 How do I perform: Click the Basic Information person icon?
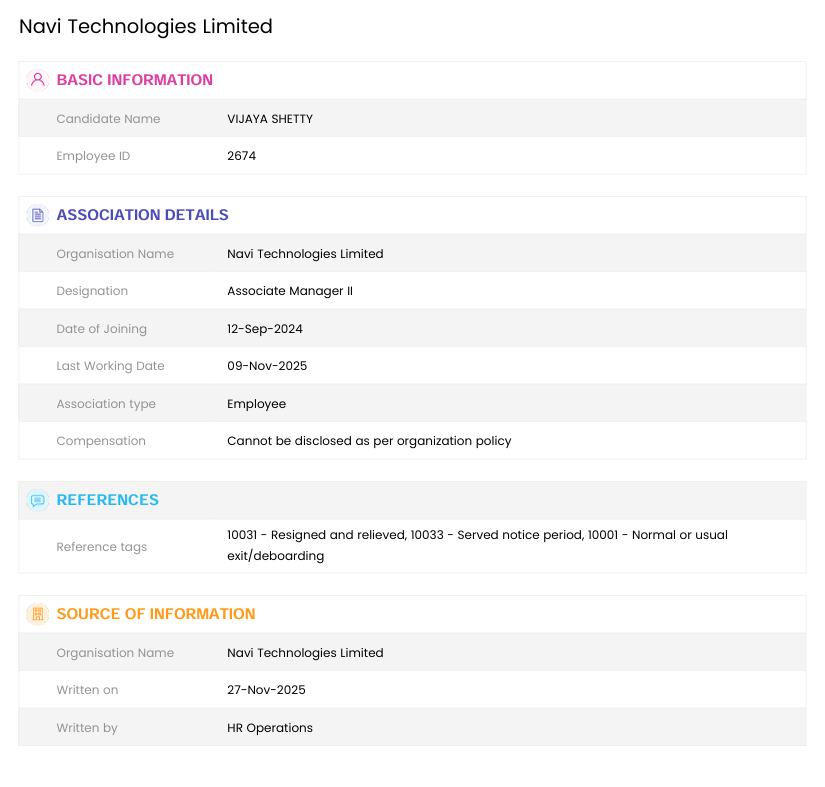pos(38,80)
